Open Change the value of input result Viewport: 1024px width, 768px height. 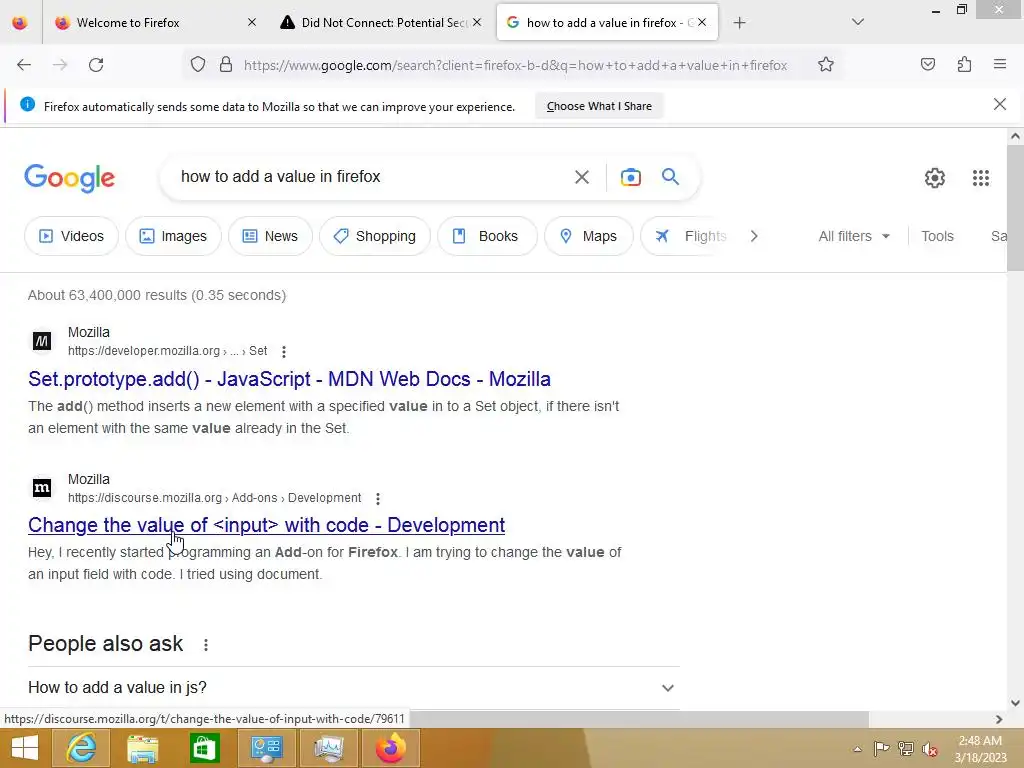[x=266, y=525]
